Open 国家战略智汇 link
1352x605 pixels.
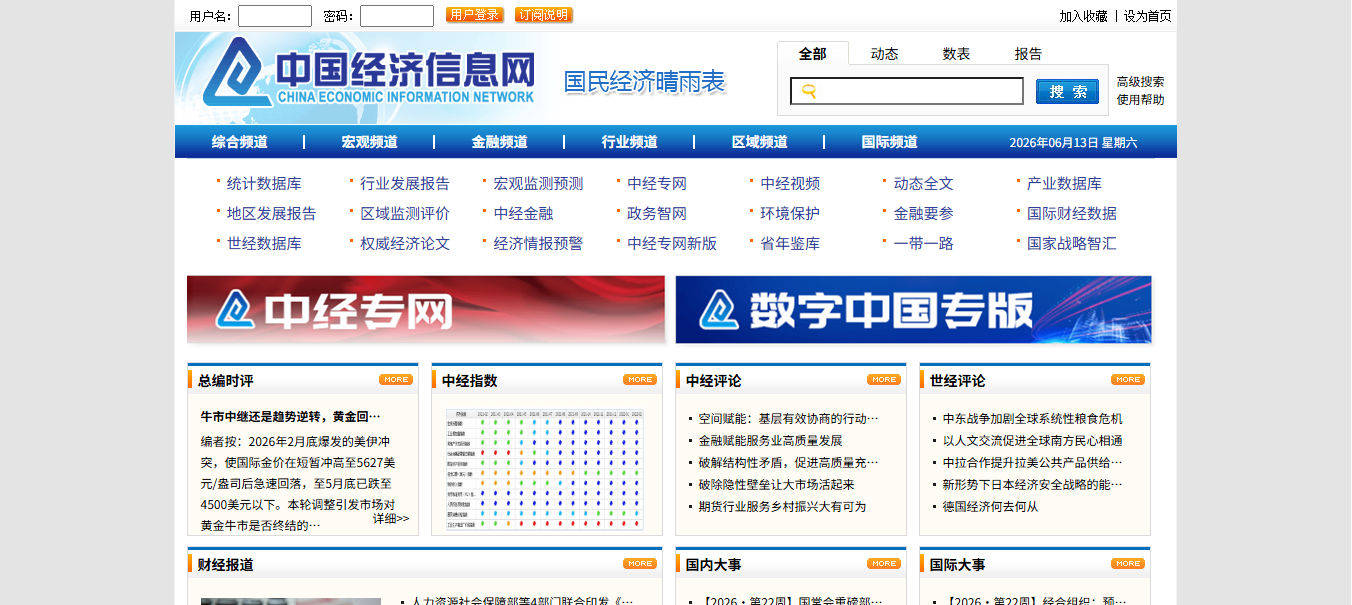[1072, 244]
